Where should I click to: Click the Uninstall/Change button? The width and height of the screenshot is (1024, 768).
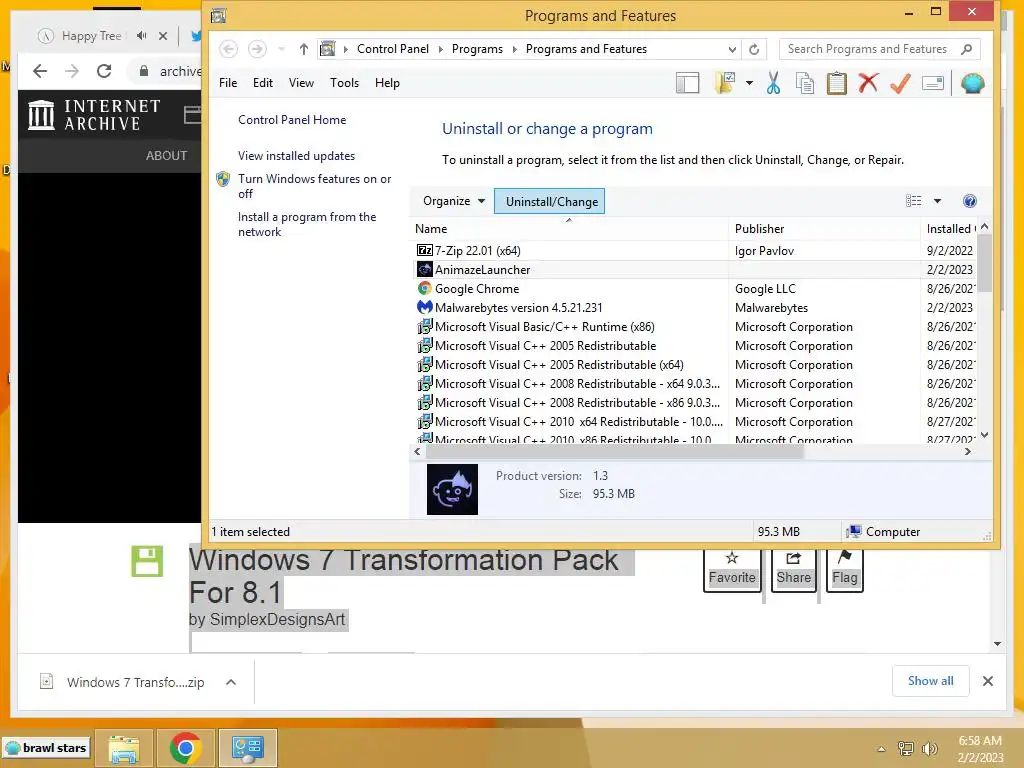click(x=550, y=201)
